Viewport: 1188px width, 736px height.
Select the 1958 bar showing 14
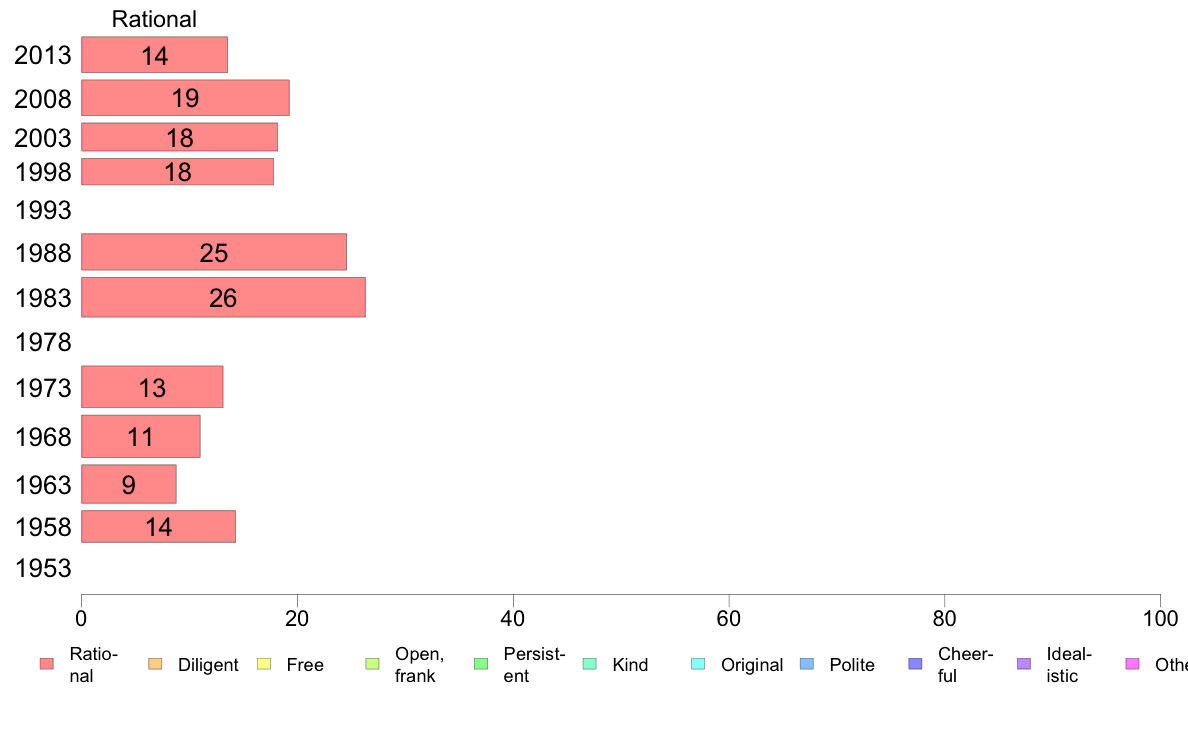pyautogui.click(x=158, y=526)
